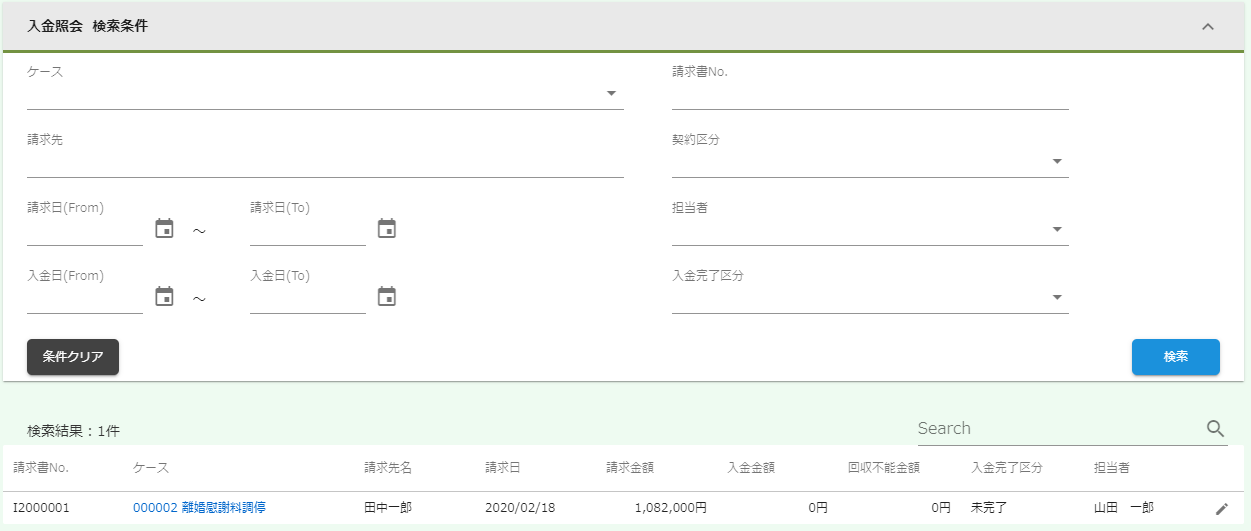This screenshot has width=1251, height=531.
Task: Collapse the 検索条件 panel
Action: pos(1208,27)
